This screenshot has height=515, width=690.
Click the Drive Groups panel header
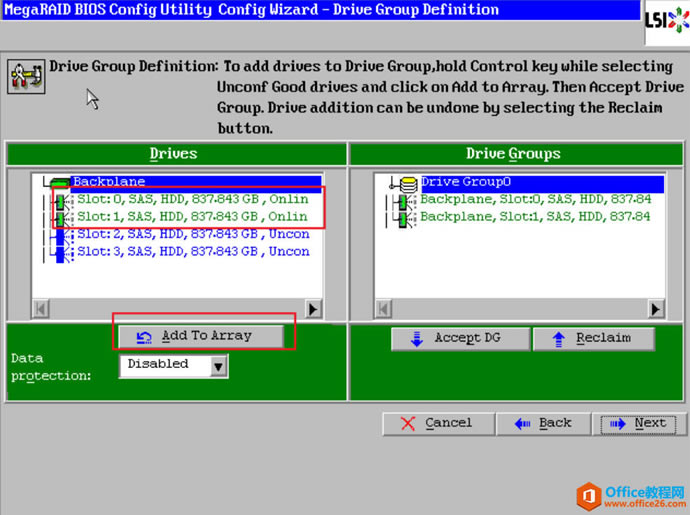pyautogui.click(x=516, y=154)
